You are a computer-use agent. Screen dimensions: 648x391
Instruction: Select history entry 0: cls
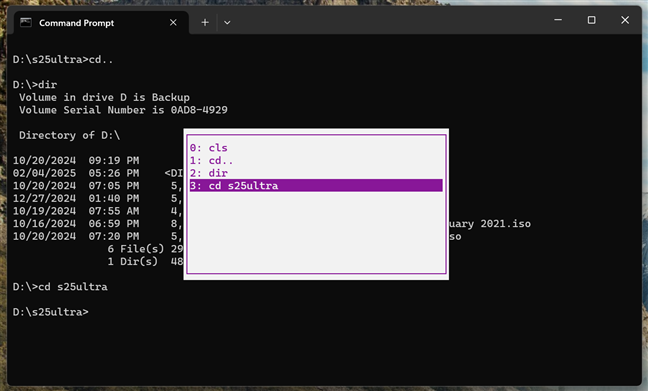(316, 148)
